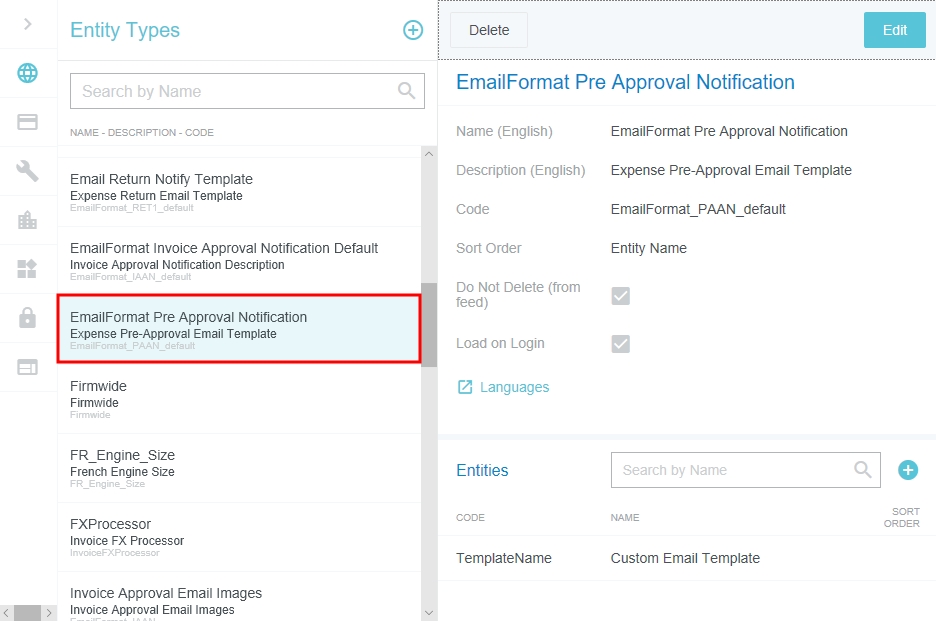Image resolution: width=936 pixels, height=621 pixels.
Task: Open the Languages link
Action: click(514, 387)
